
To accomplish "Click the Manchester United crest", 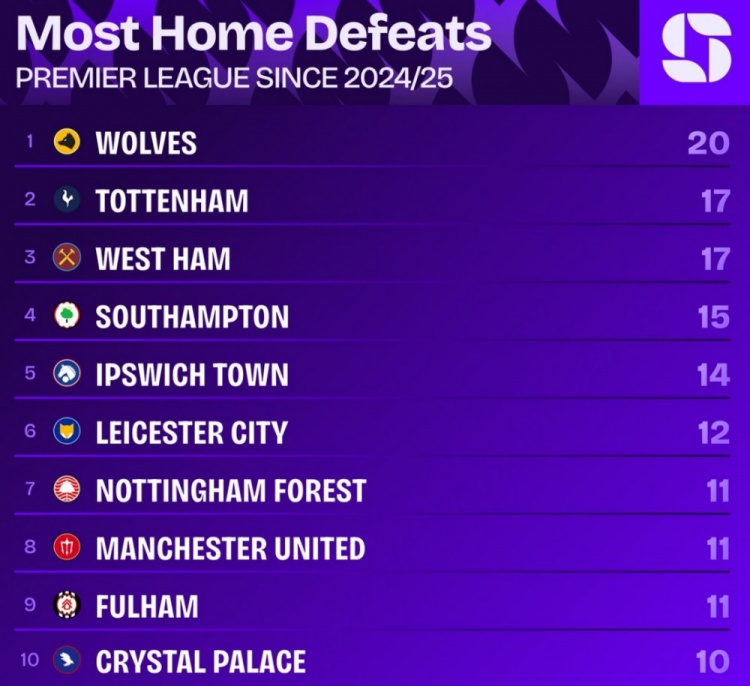I will pos(67,548).
